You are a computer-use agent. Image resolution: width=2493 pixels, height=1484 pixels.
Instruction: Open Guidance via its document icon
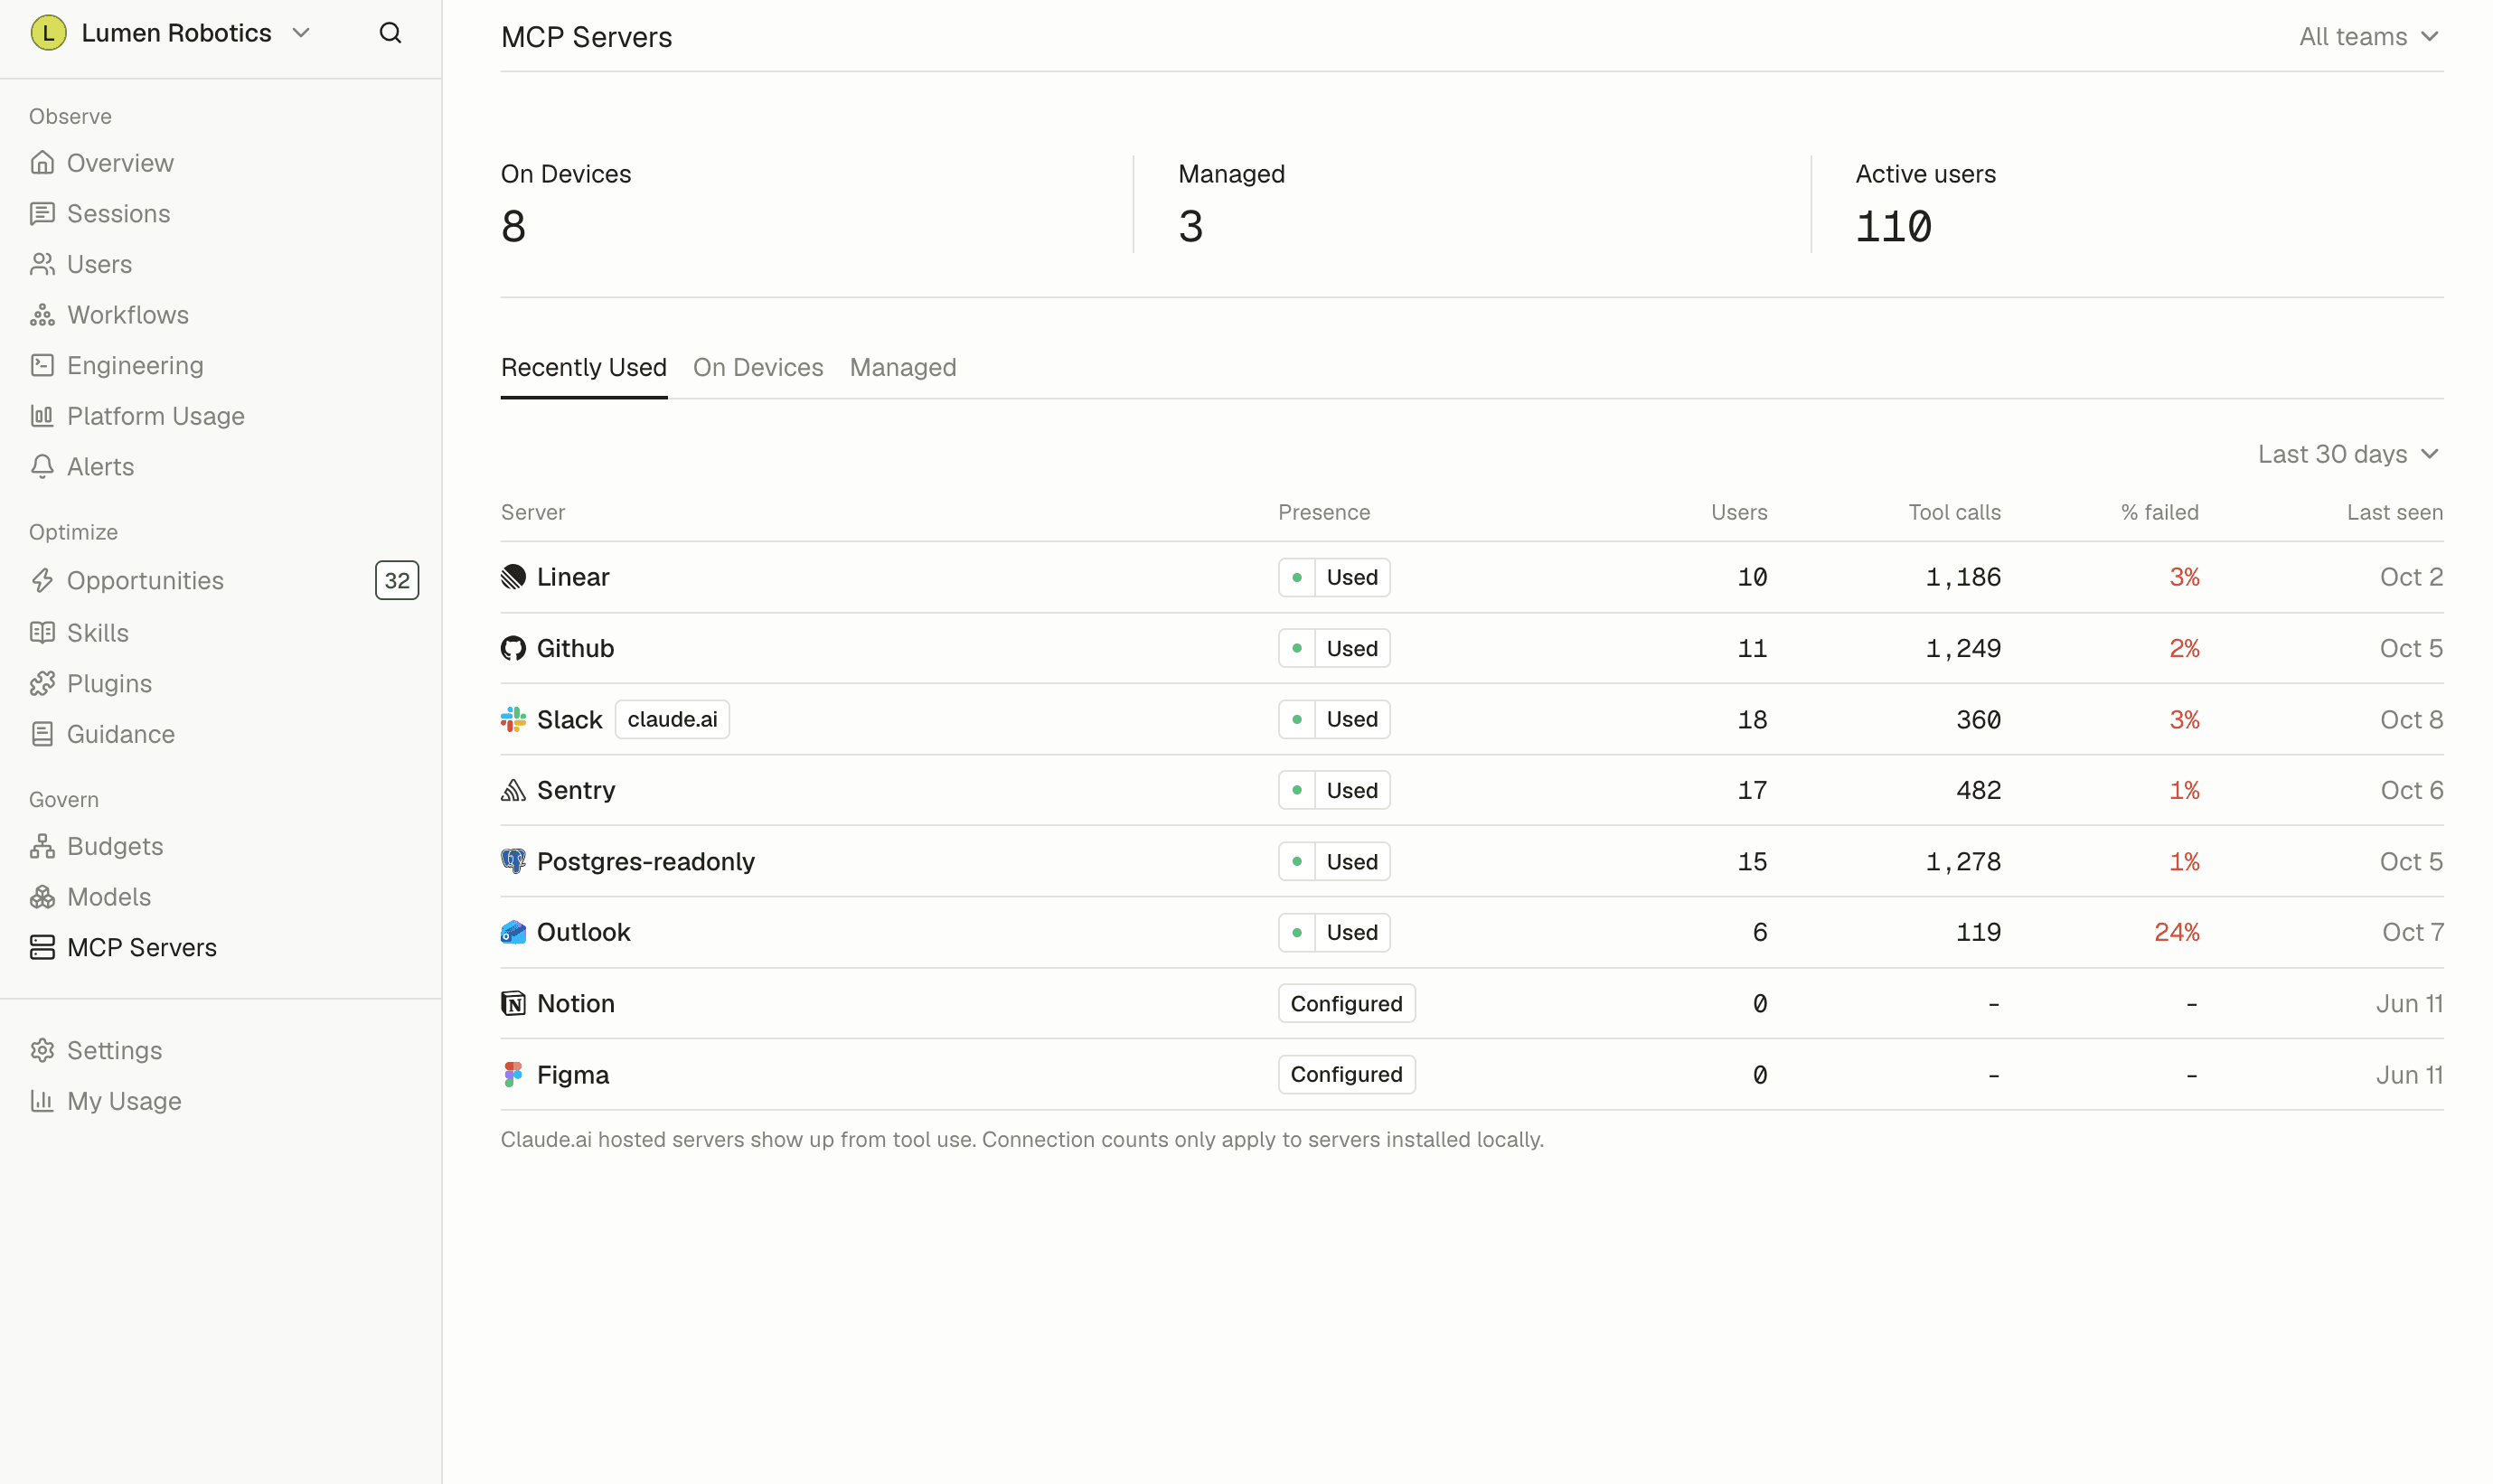tap(42, 734)
